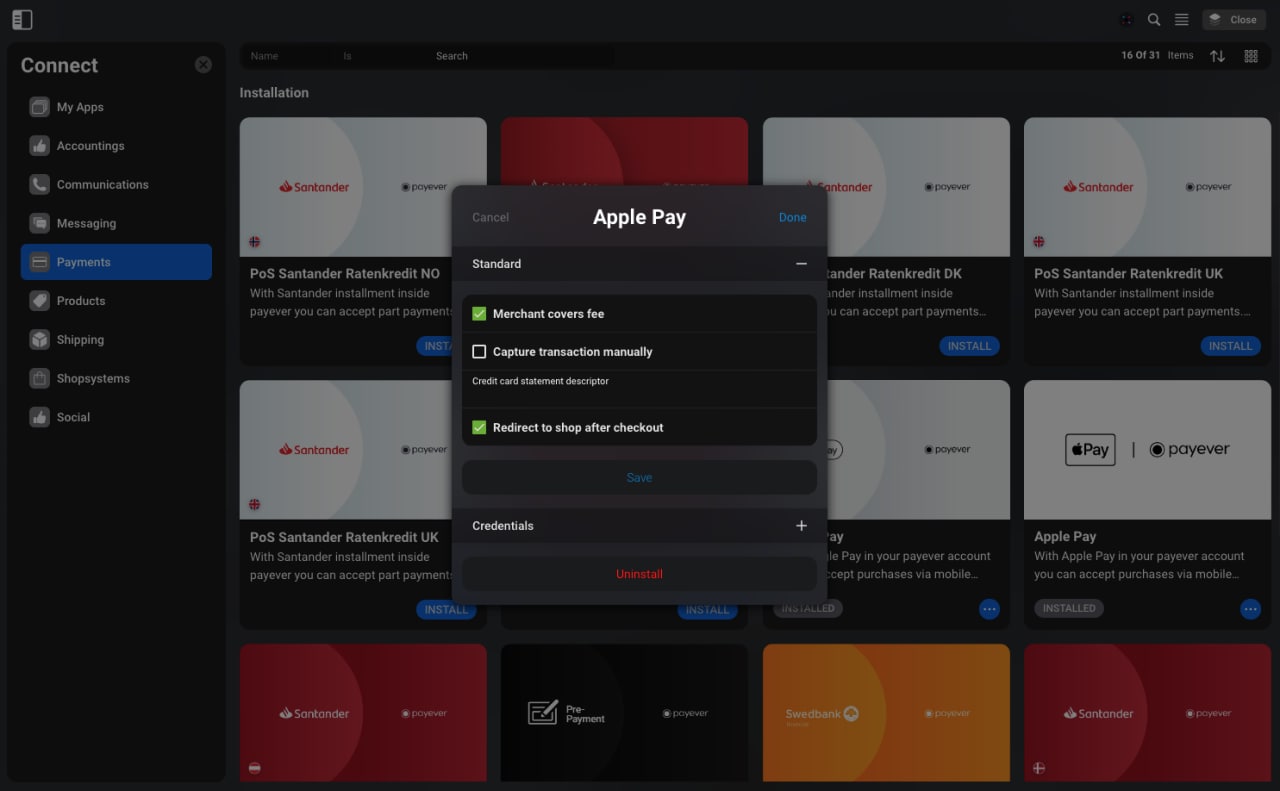Expand the Credentials section
1280x791 pixels.
(x=801, y=526)
